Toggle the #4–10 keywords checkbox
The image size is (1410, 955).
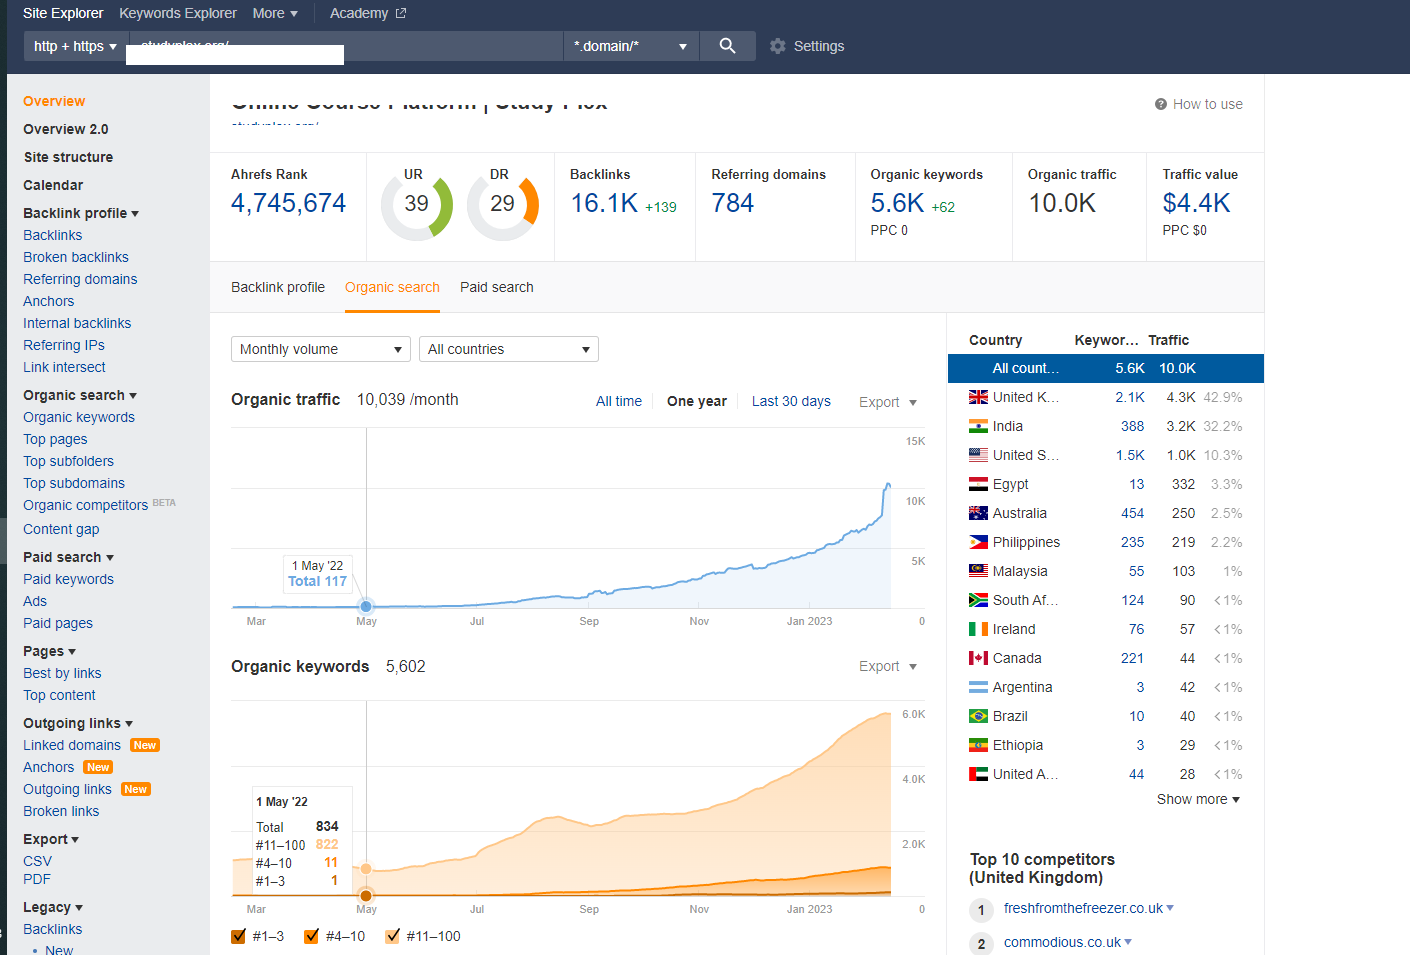coord(311,936)
